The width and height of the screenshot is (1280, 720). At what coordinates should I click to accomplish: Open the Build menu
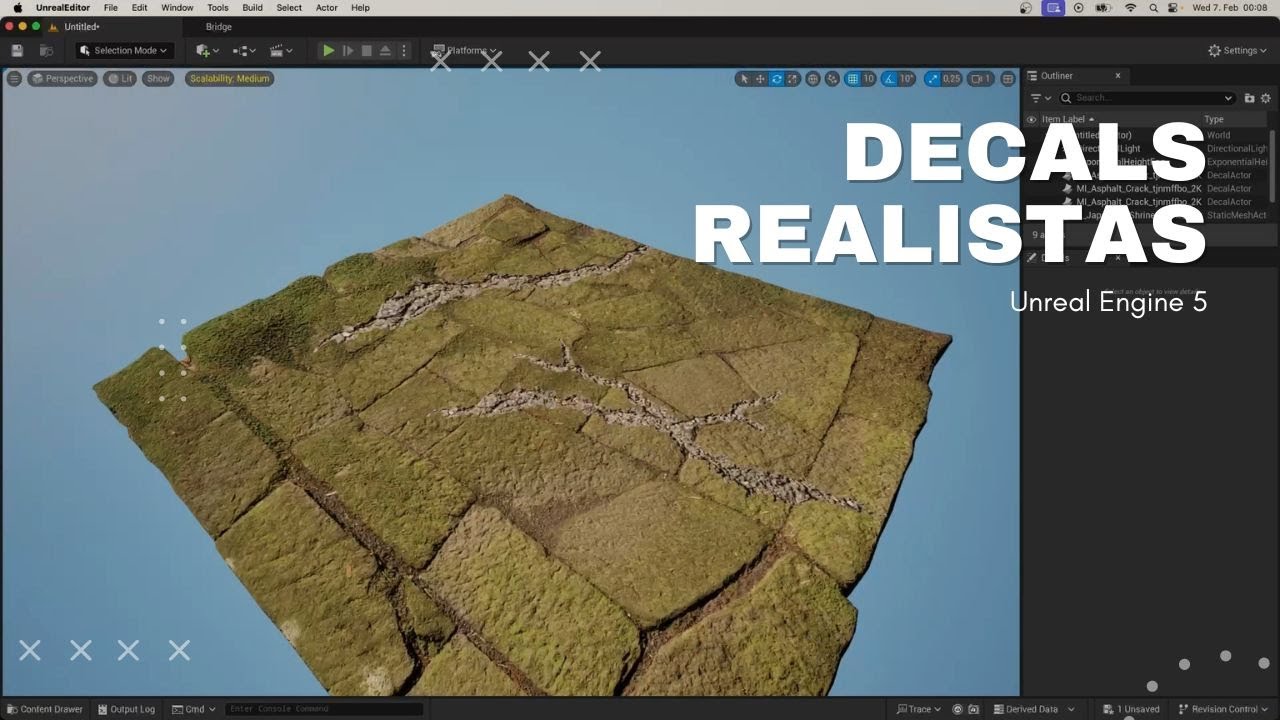tap(253, 8)
